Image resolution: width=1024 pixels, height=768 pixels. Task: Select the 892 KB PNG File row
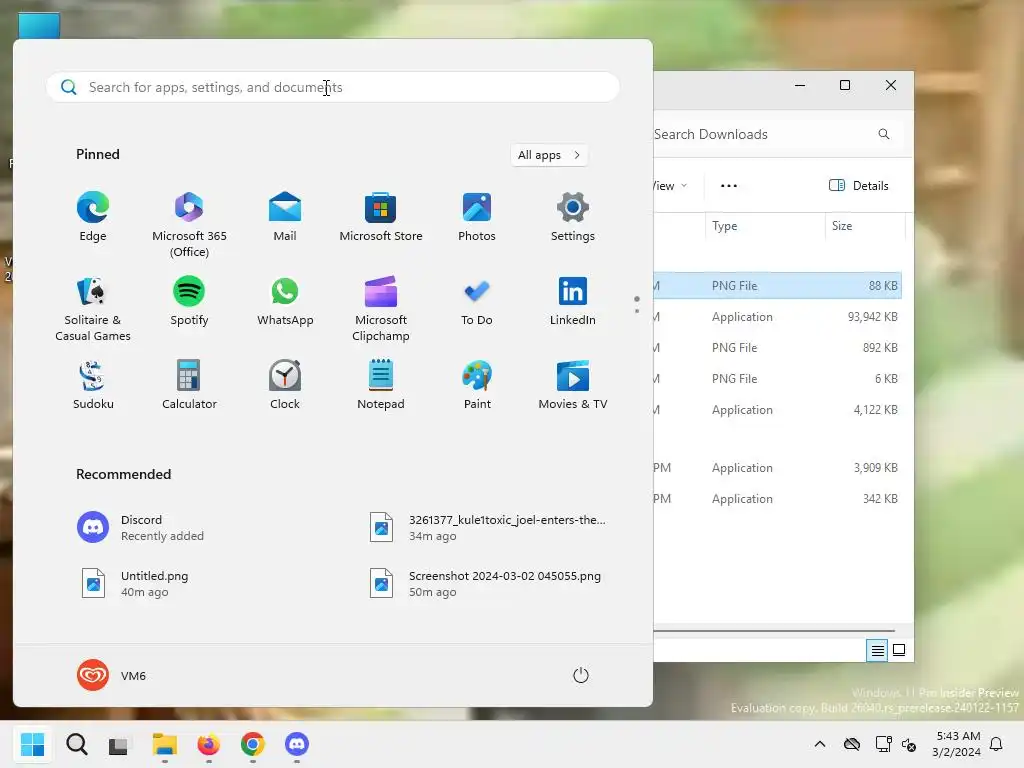(x=777, y=347)
